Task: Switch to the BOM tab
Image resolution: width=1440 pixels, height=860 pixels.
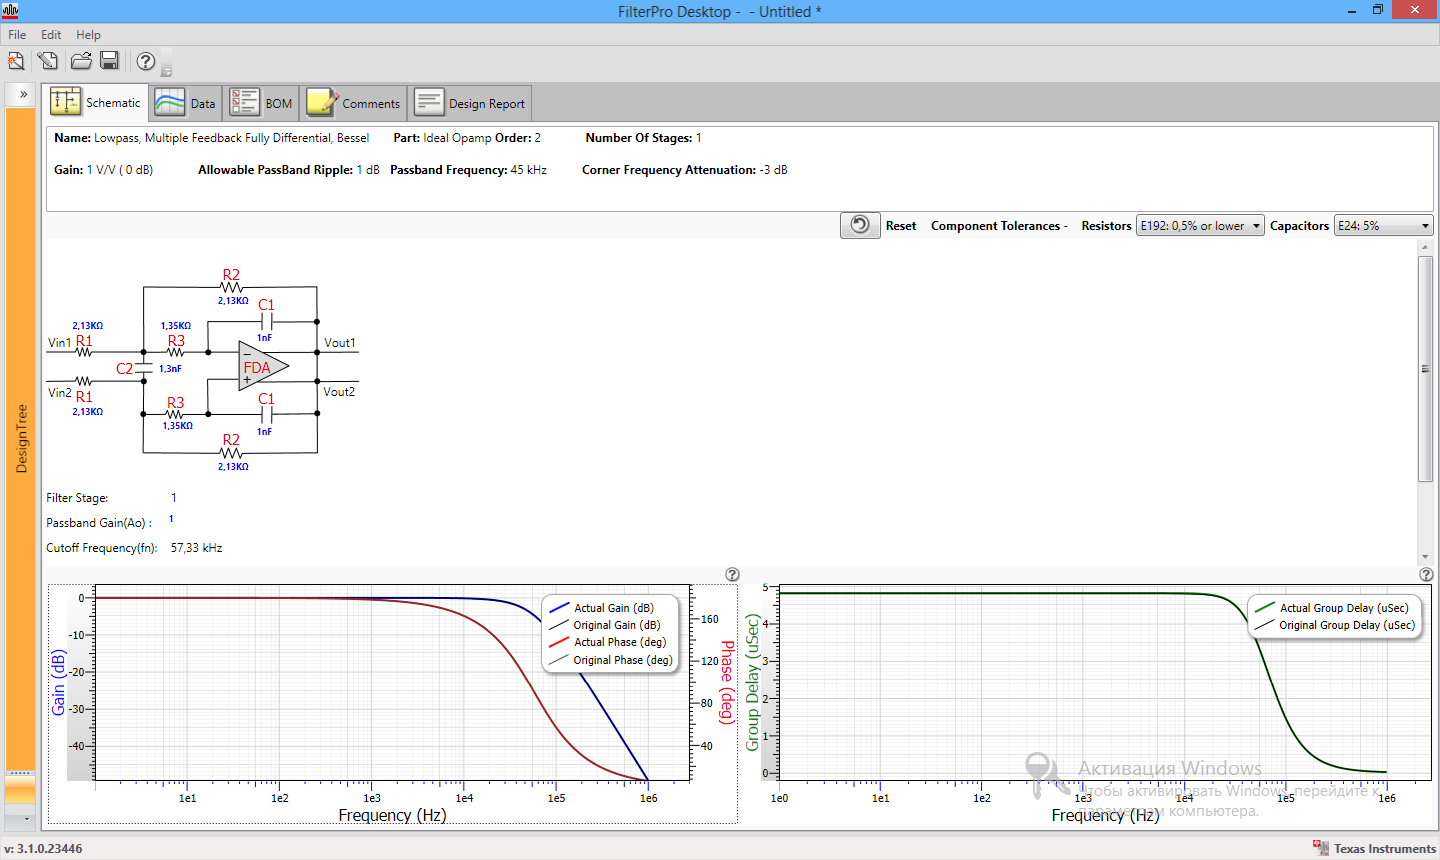Action: (260, 101)
